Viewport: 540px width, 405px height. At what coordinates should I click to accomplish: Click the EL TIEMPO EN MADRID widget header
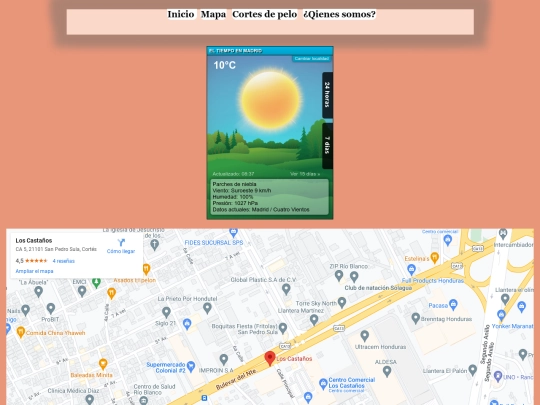click(270, 51)
